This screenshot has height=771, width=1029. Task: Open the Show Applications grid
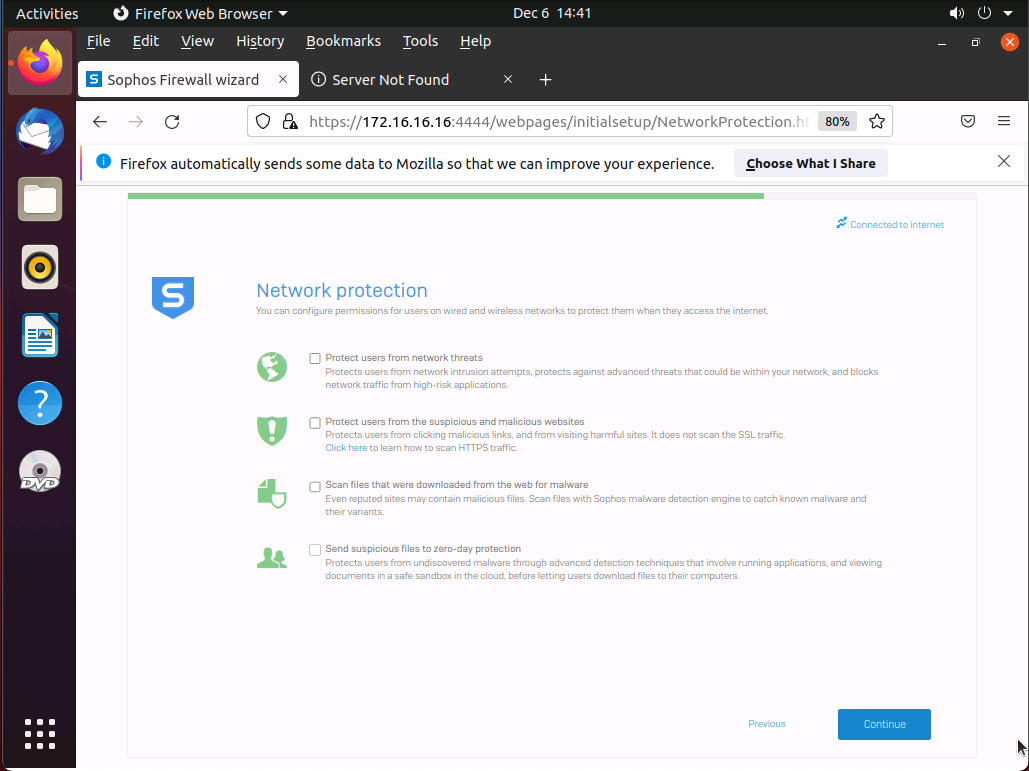(40, 733)
